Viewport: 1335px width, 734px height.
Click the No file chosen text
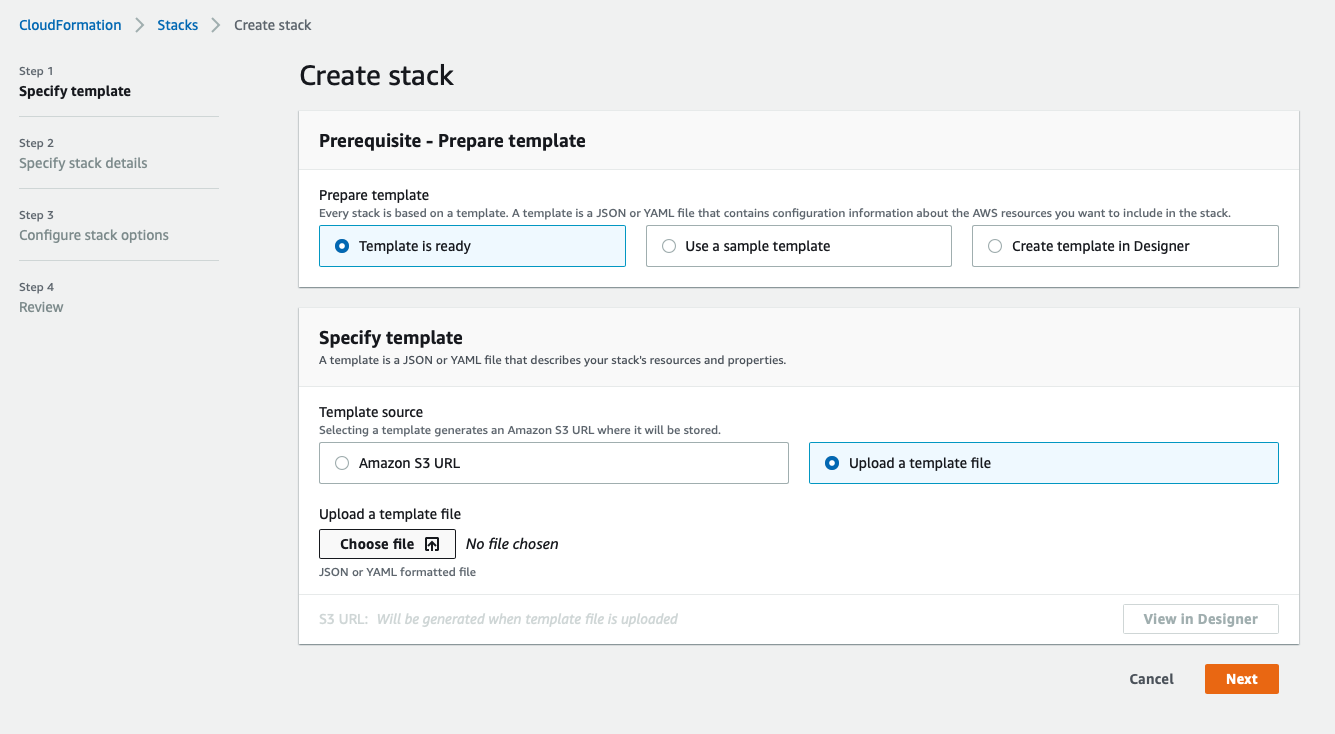[512, 544]
